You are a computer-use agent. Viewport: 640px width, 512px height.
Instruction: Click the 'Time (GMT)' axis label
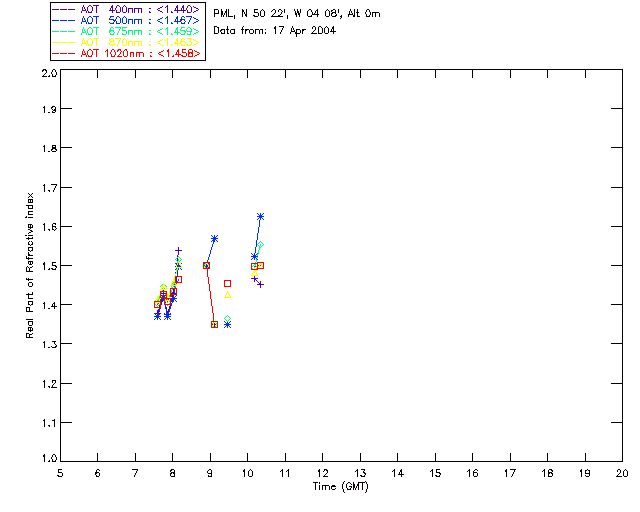coord(340,487)
